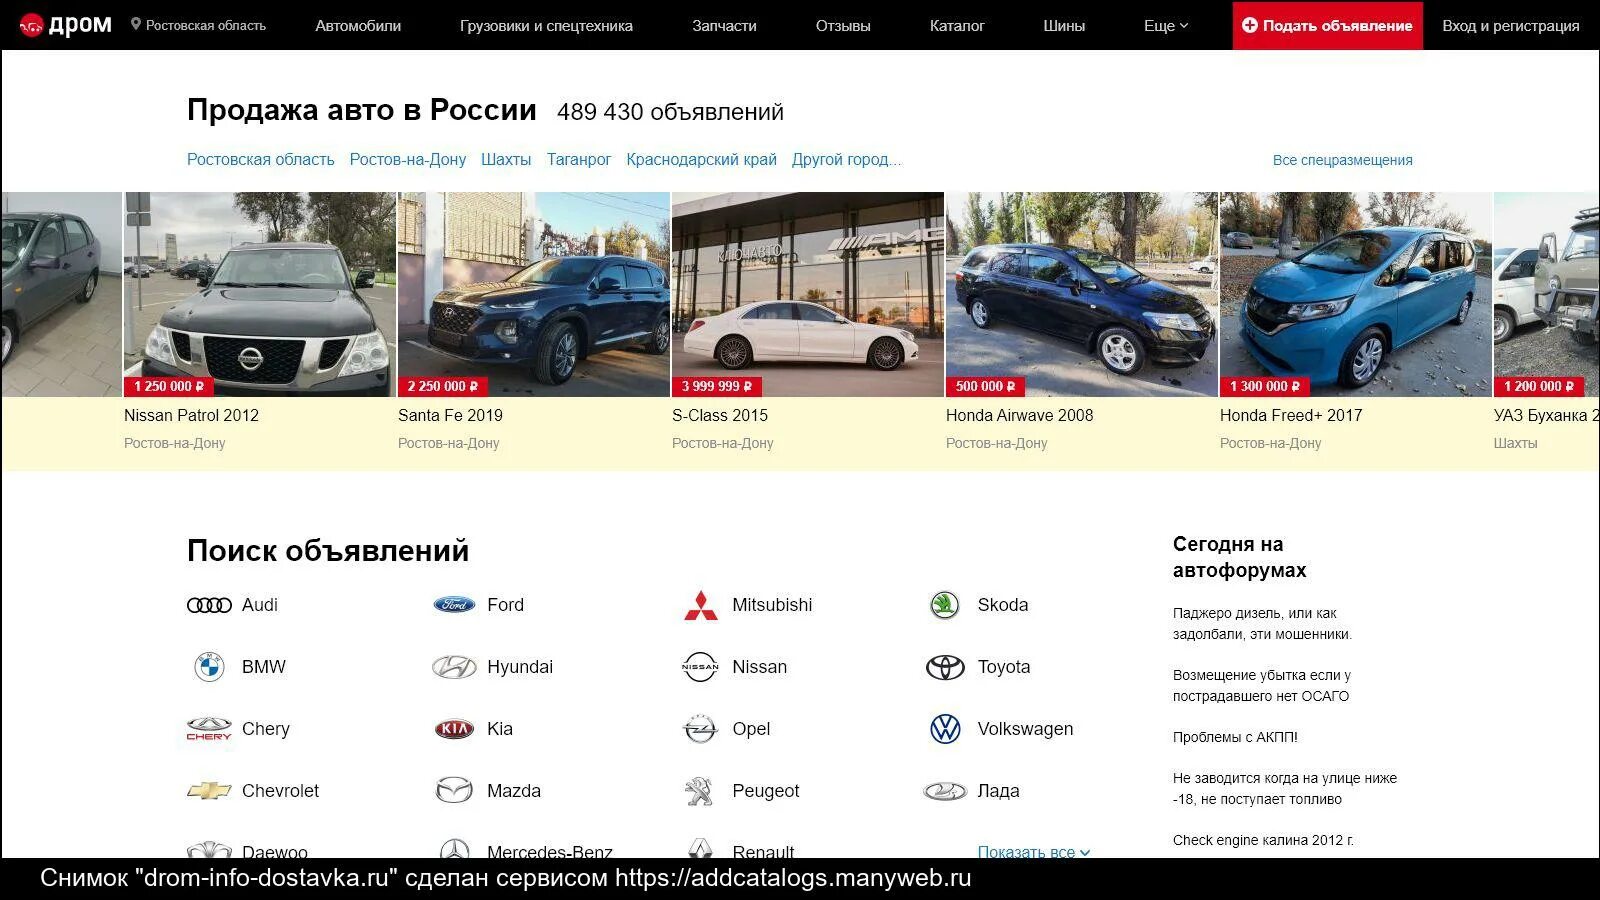Click the Nissan brand logo in the list
The image size is (1600, 900).
click(700, 667)
